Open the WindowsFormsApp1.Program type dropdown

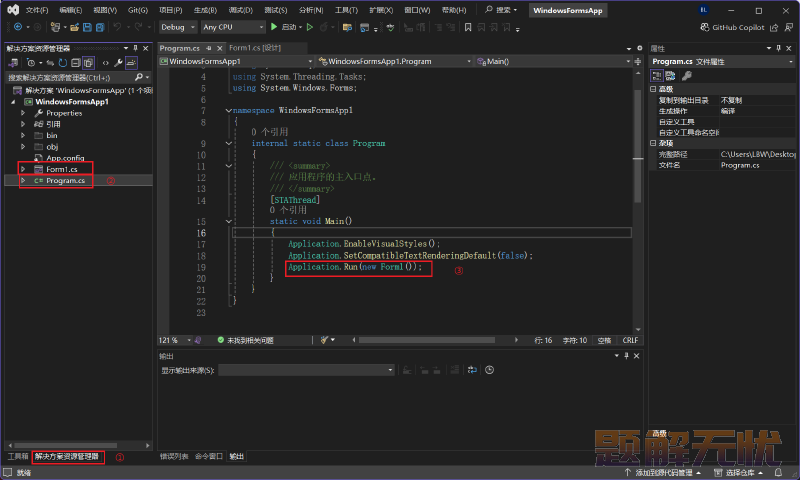point(394,61)
